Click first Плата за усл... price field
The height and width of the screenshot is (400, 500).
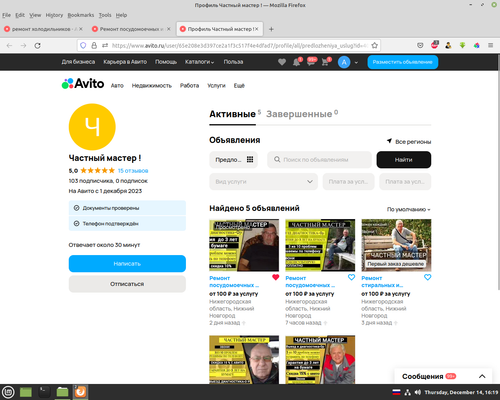[x=348, y=182]
